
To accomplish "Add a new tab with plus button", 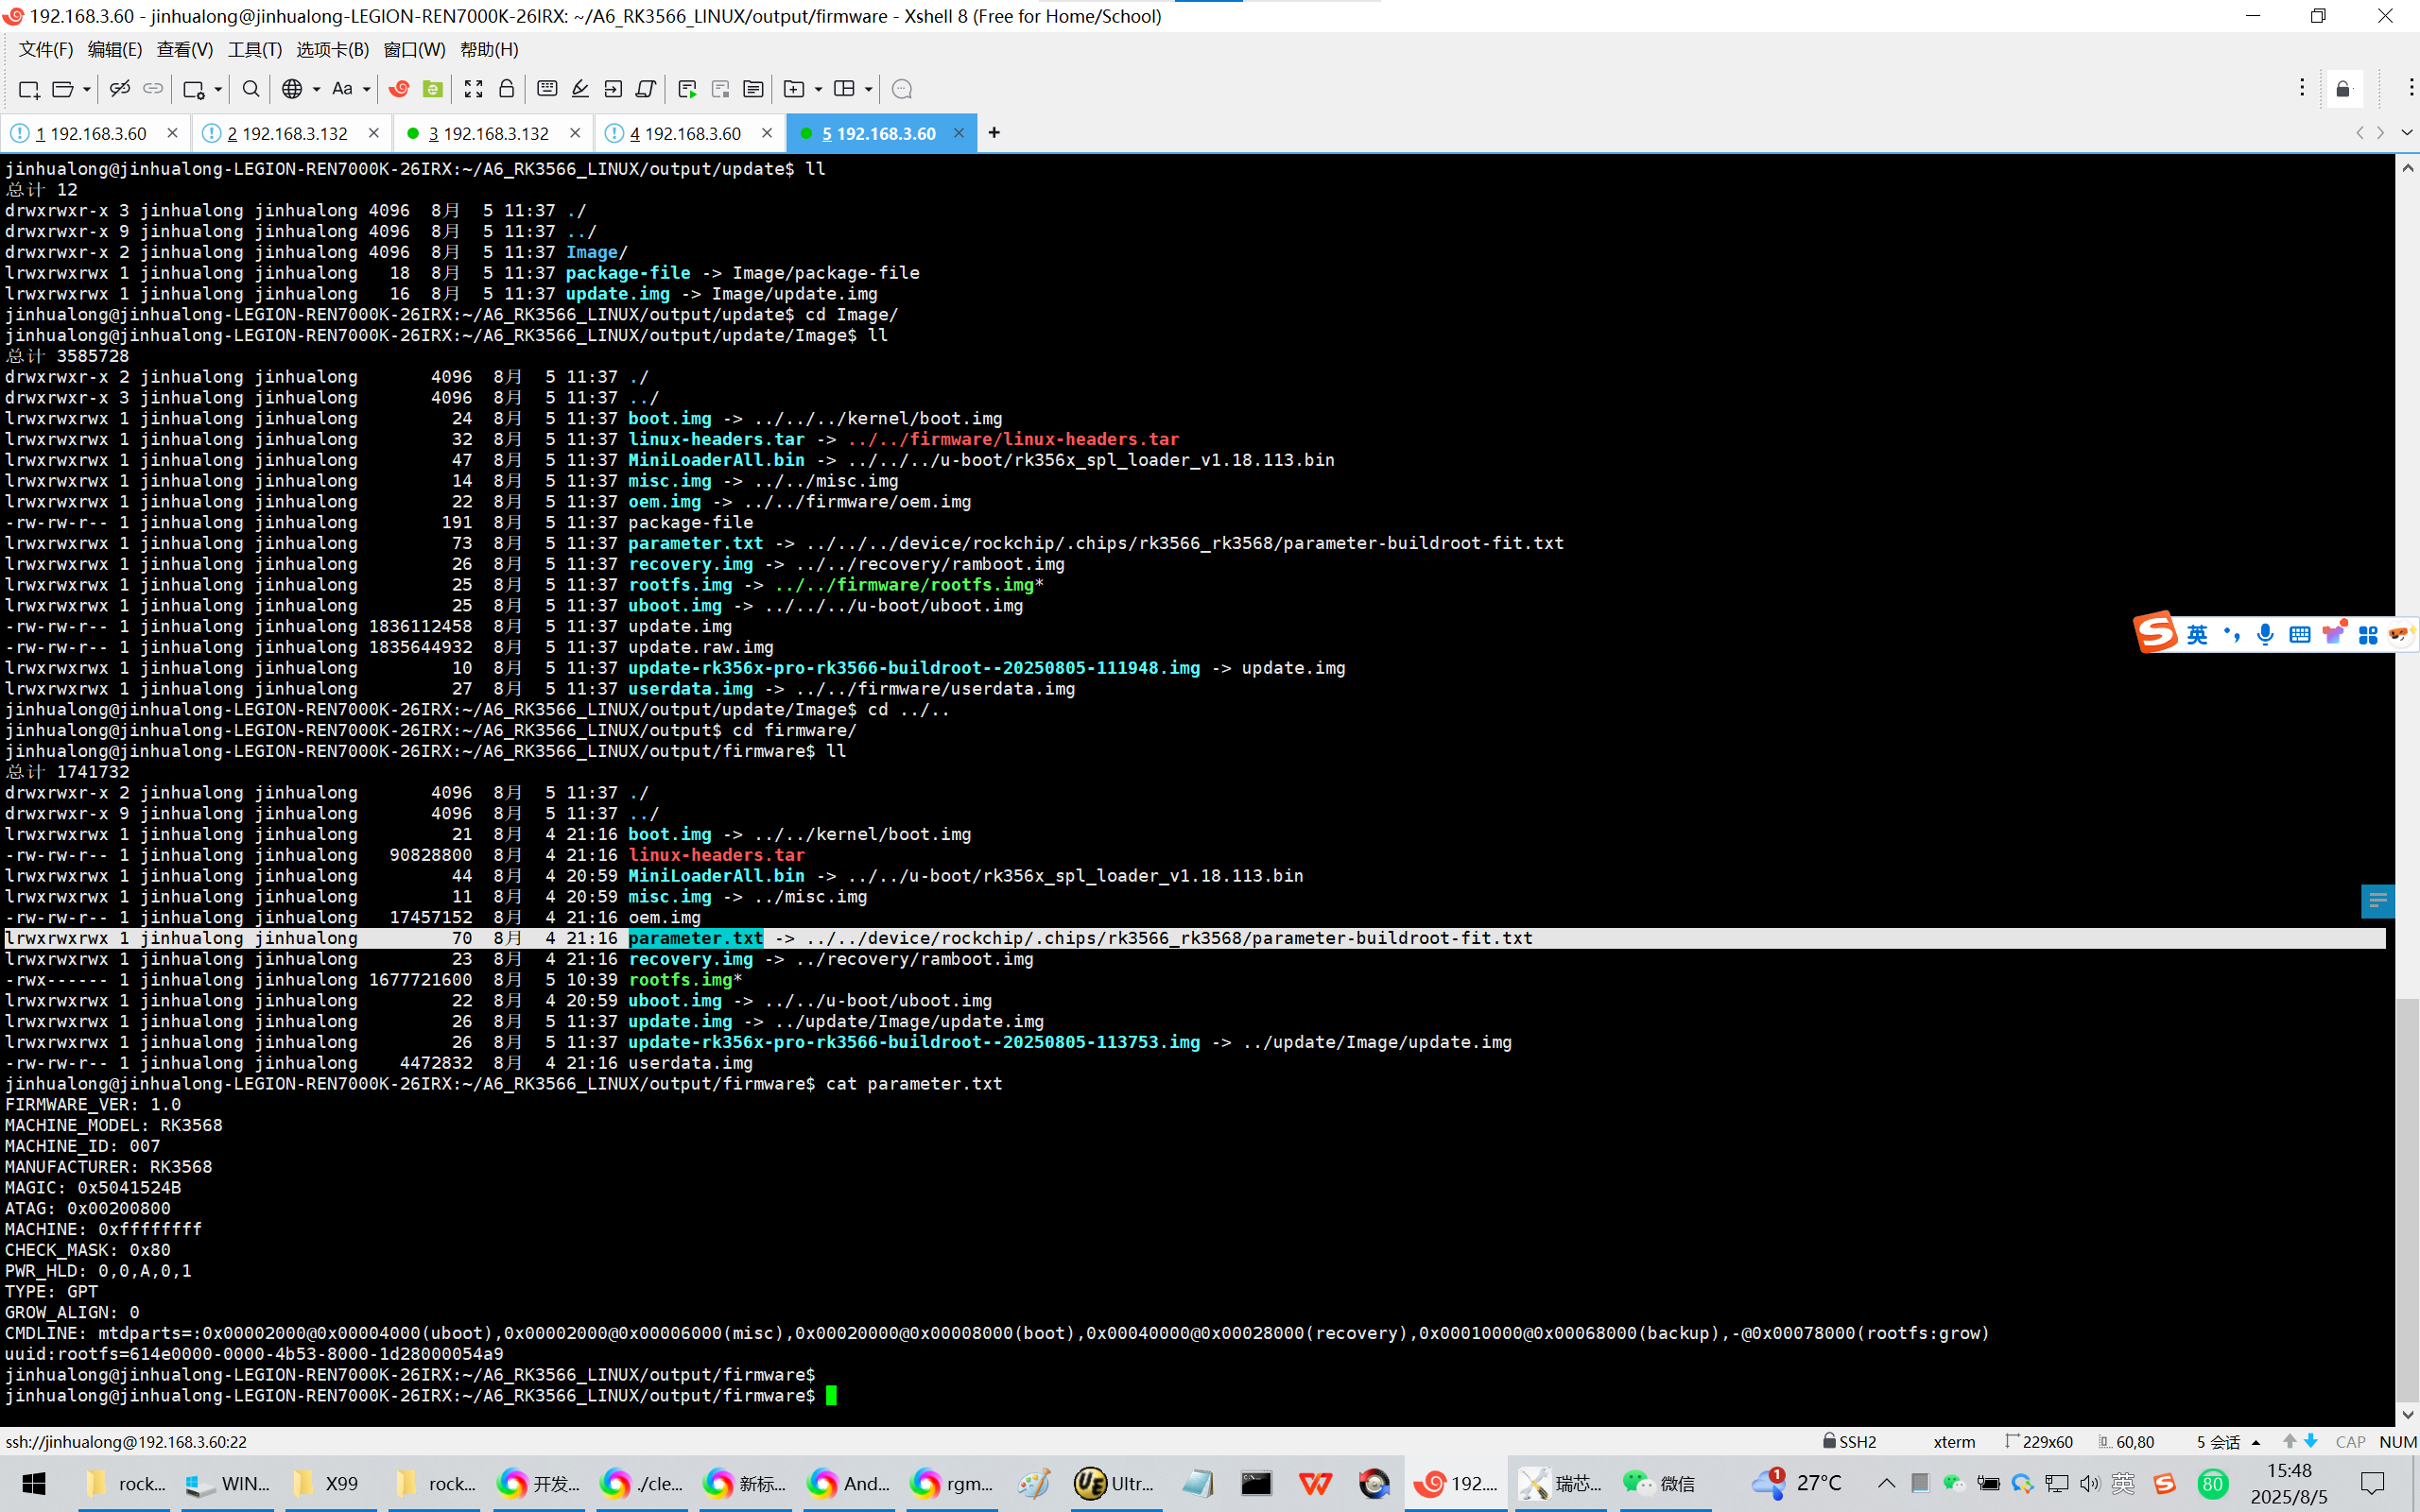I will click(x=994, y=133).
